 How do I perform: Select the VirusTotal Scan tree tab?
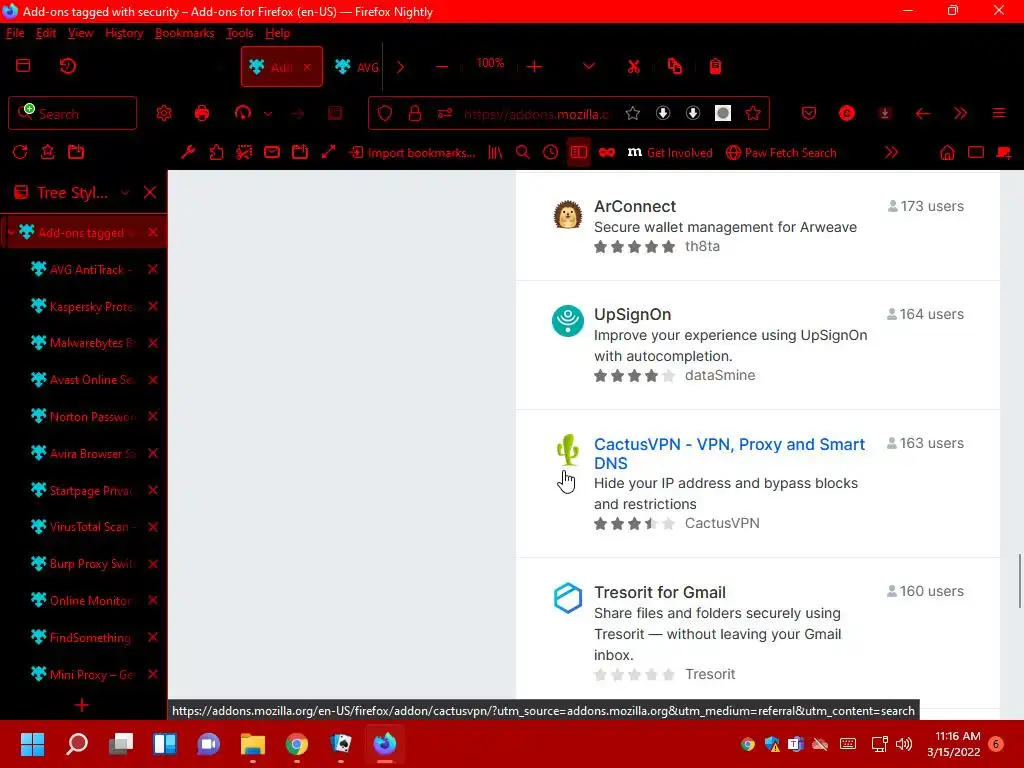click(x=84, y=527)
